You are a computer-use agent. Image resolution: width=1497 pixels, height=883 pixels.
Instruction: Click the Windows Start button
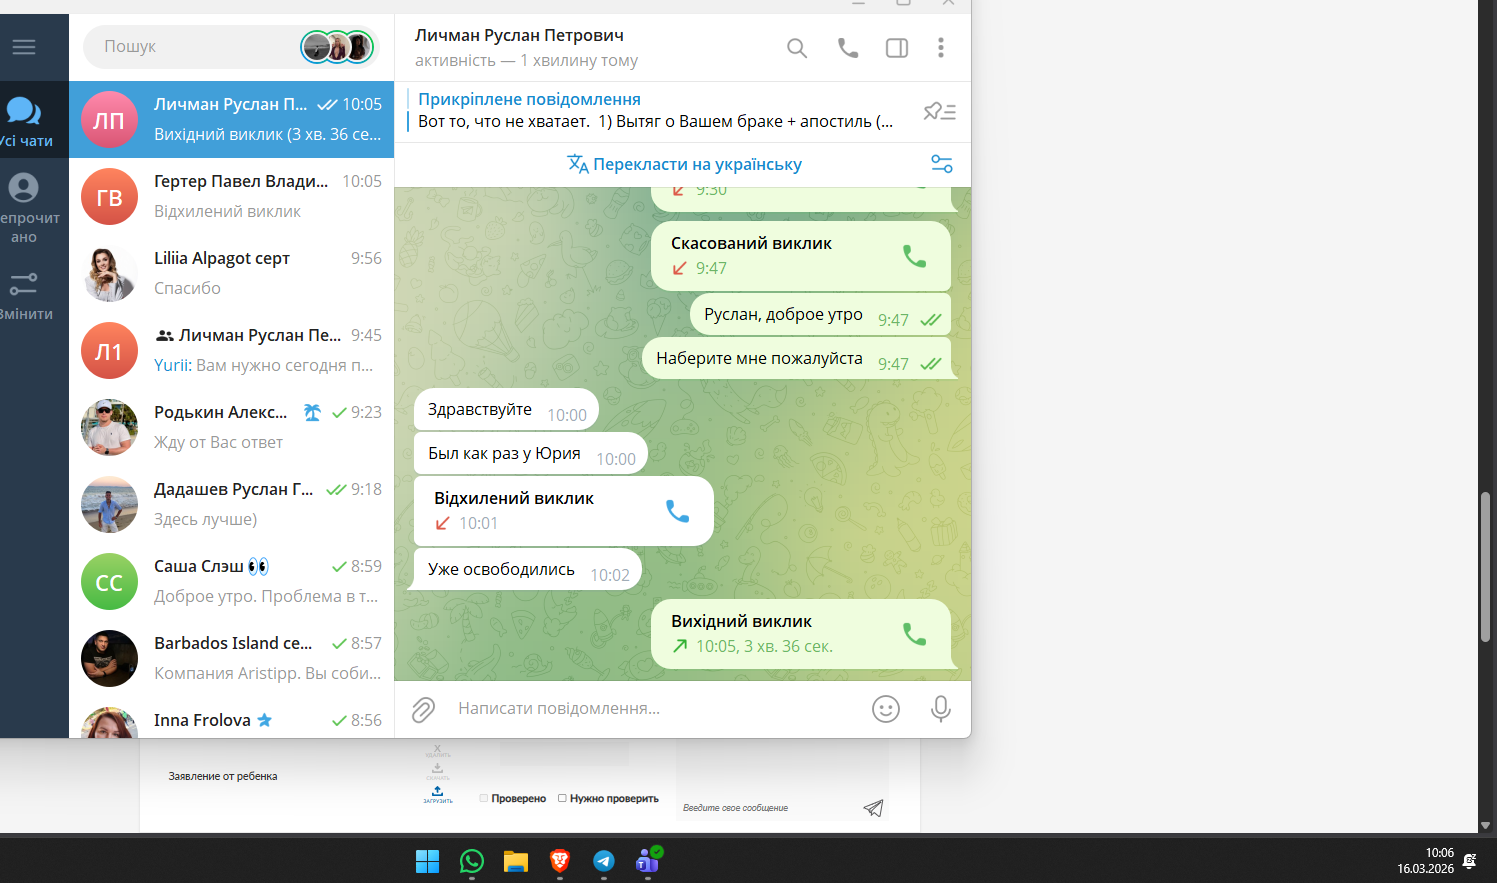pyautogui.click(x=427, y=861)
